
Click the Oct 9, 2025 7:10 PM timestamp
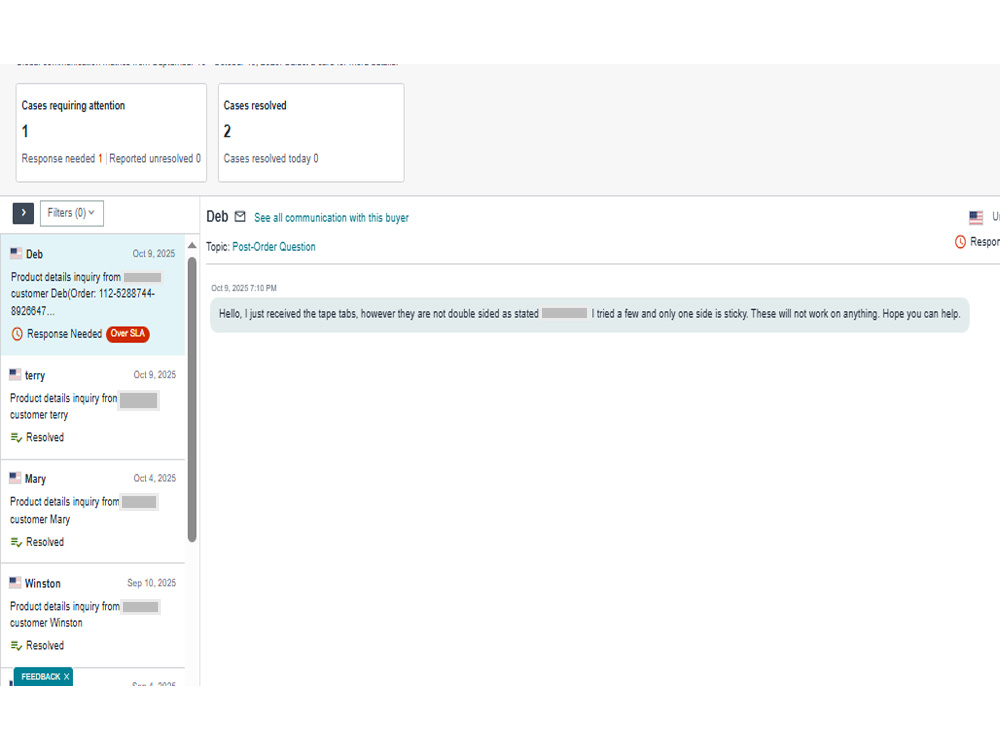coord(244,288)
